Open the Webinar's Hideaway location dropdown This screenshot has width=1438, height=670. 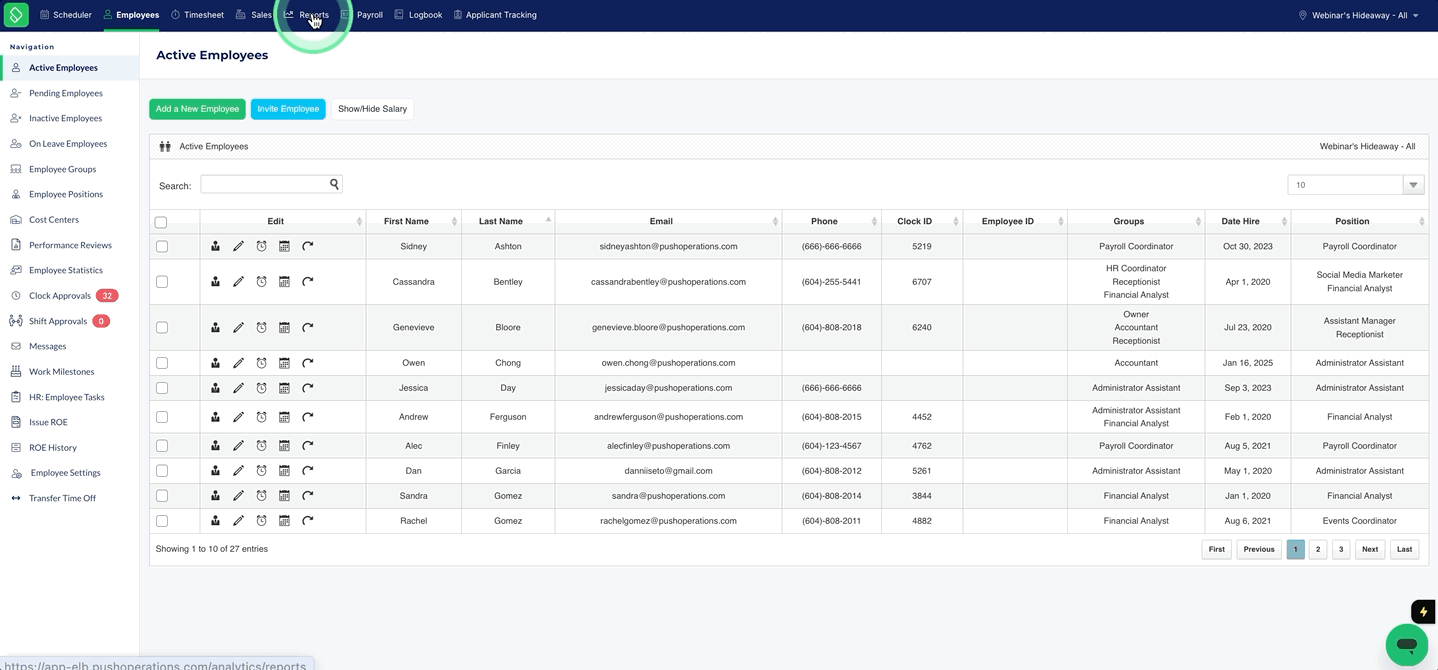[1359, 15]
